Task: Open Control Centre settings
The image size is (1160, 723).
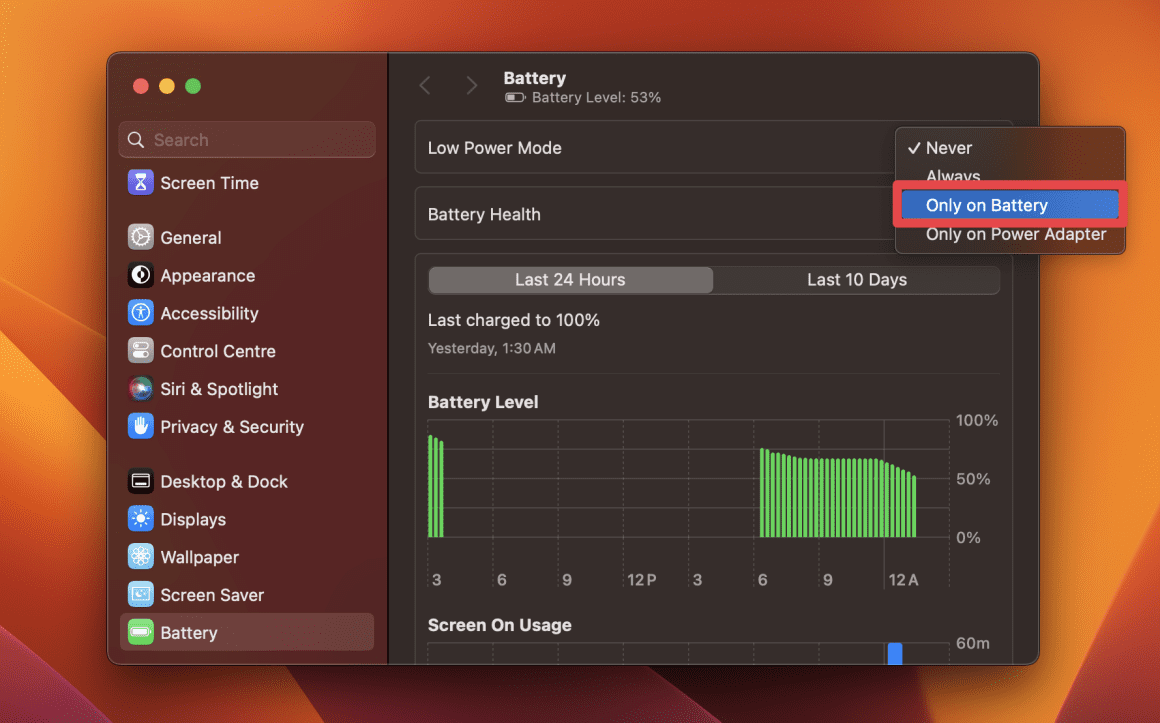Action: [217, 351]
